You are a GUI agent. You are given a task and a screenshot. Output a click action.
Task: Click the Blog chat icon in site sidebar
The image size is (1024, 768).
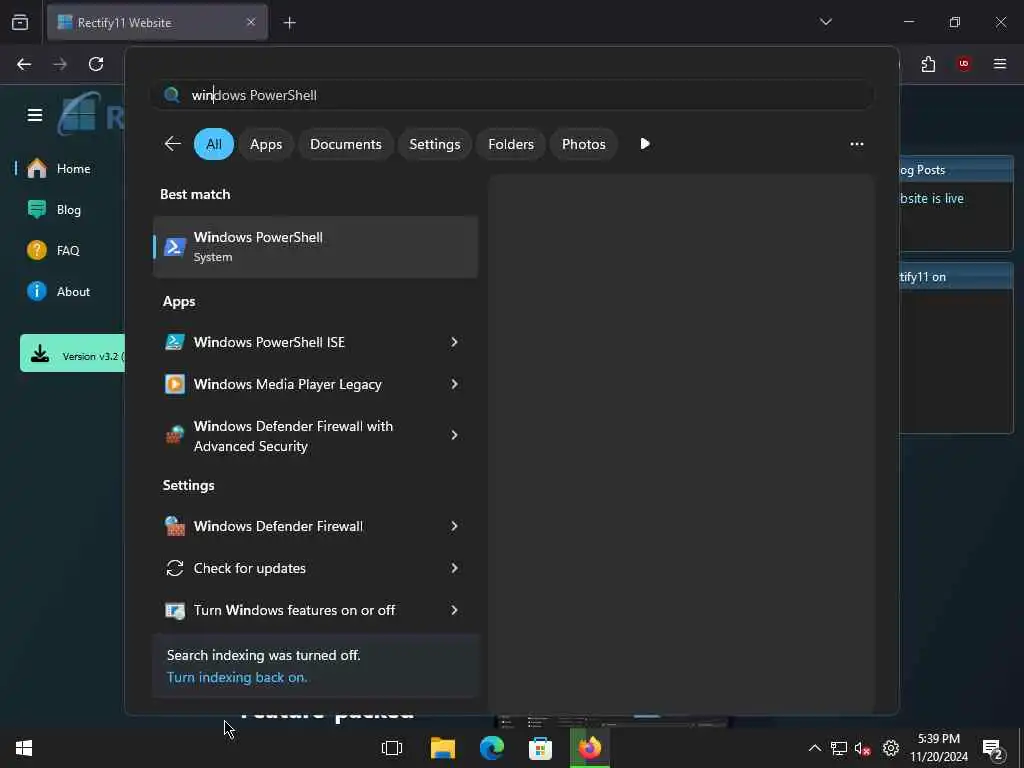tap(37, 210)
